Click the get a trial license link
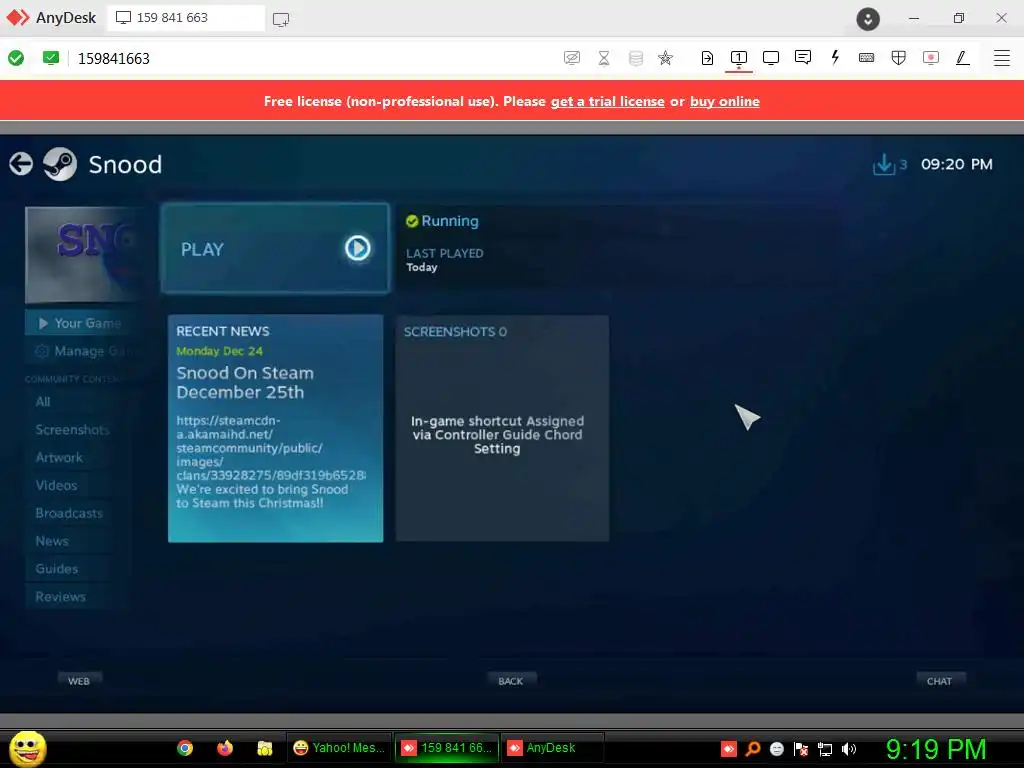1024x768 pixels. pyautogui.click(x=607, y=101)
